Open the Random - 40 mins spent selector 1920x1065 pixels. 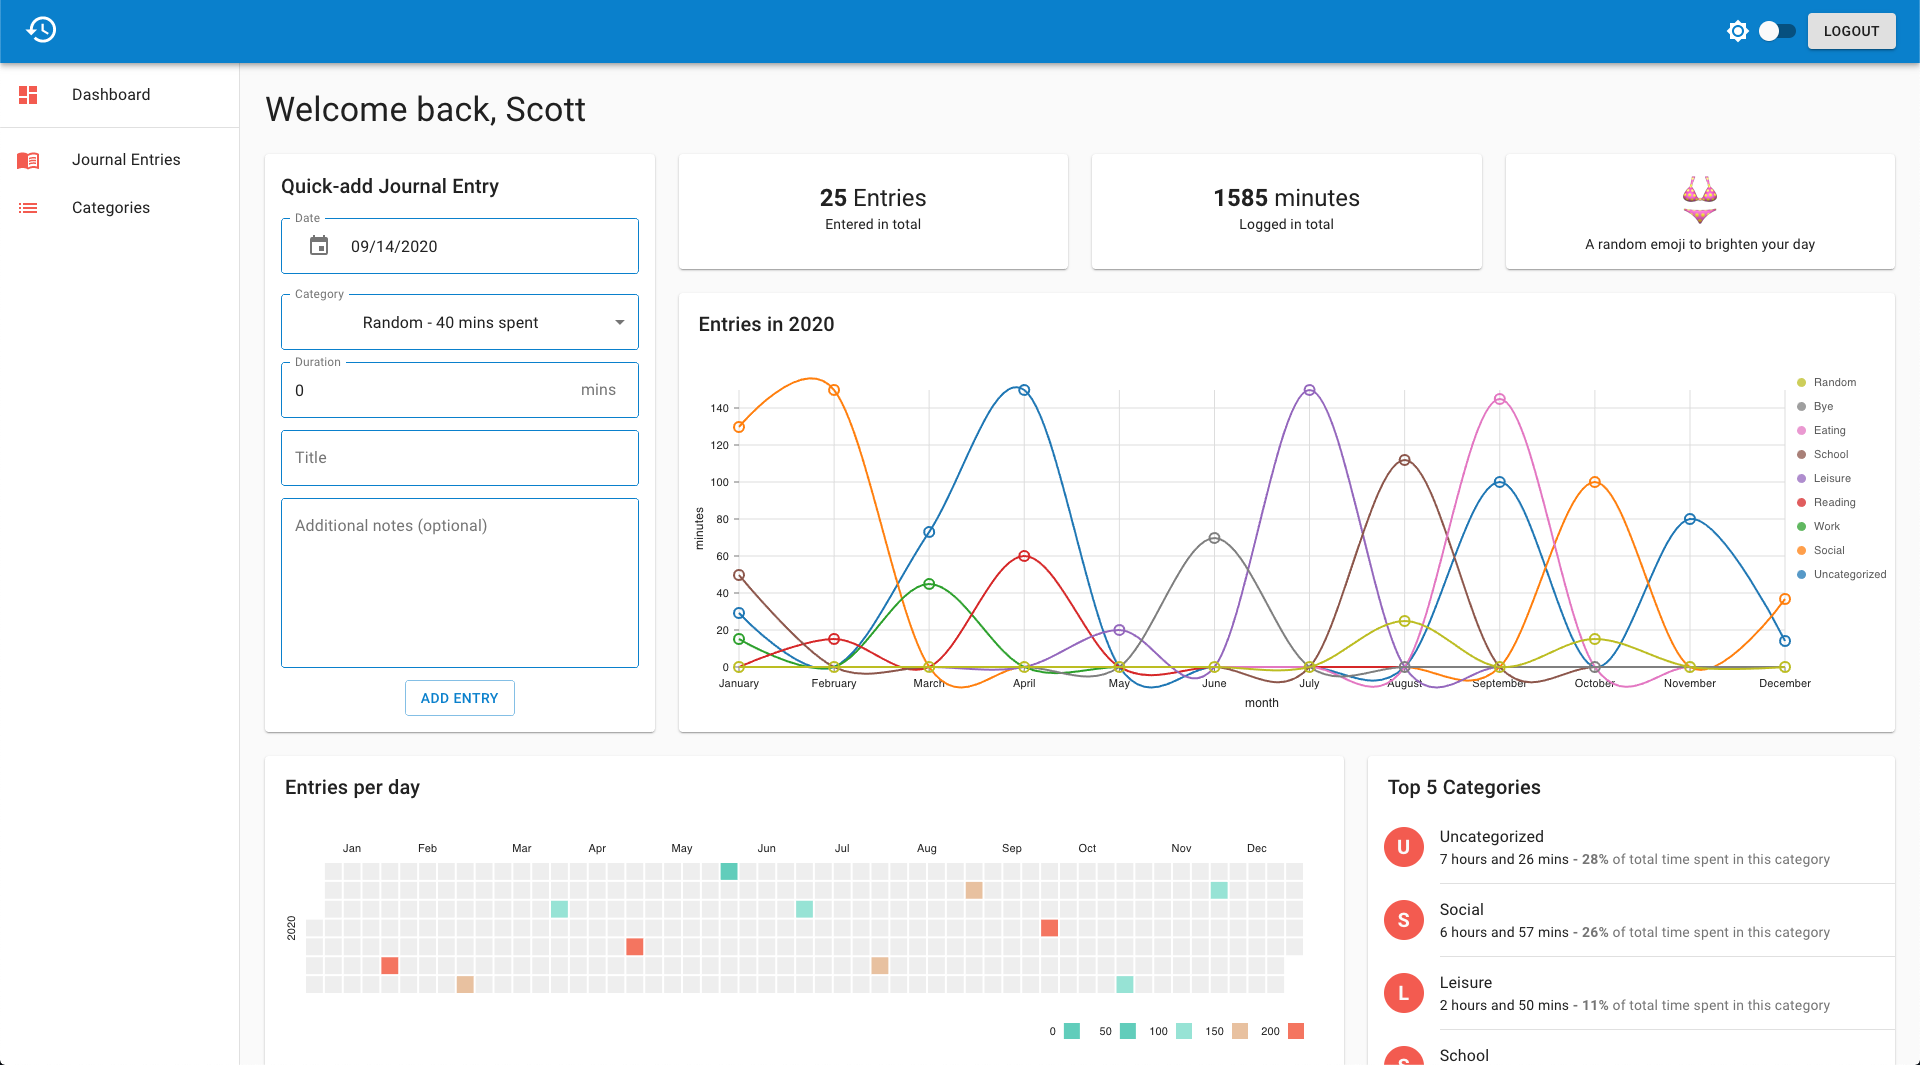point(460,322)
